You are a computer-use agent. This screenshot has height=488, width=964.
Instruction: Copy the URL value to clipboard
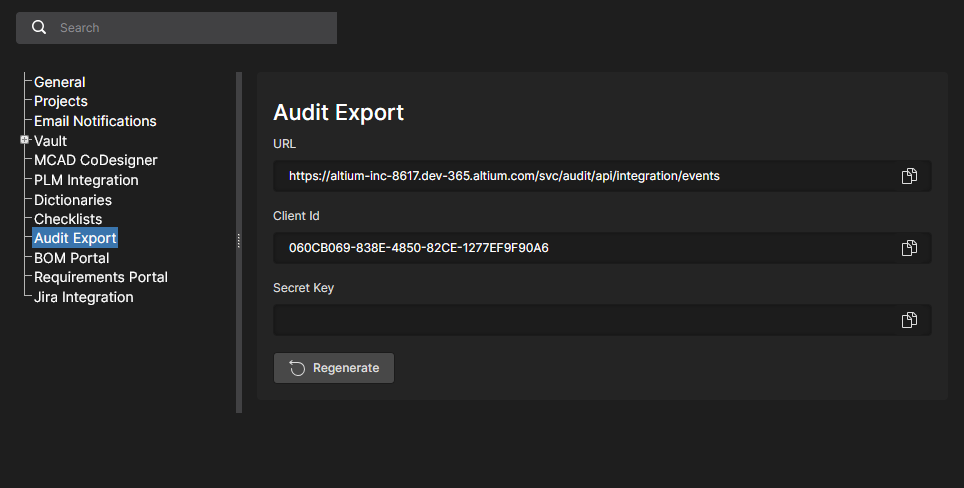coord(909,176)
